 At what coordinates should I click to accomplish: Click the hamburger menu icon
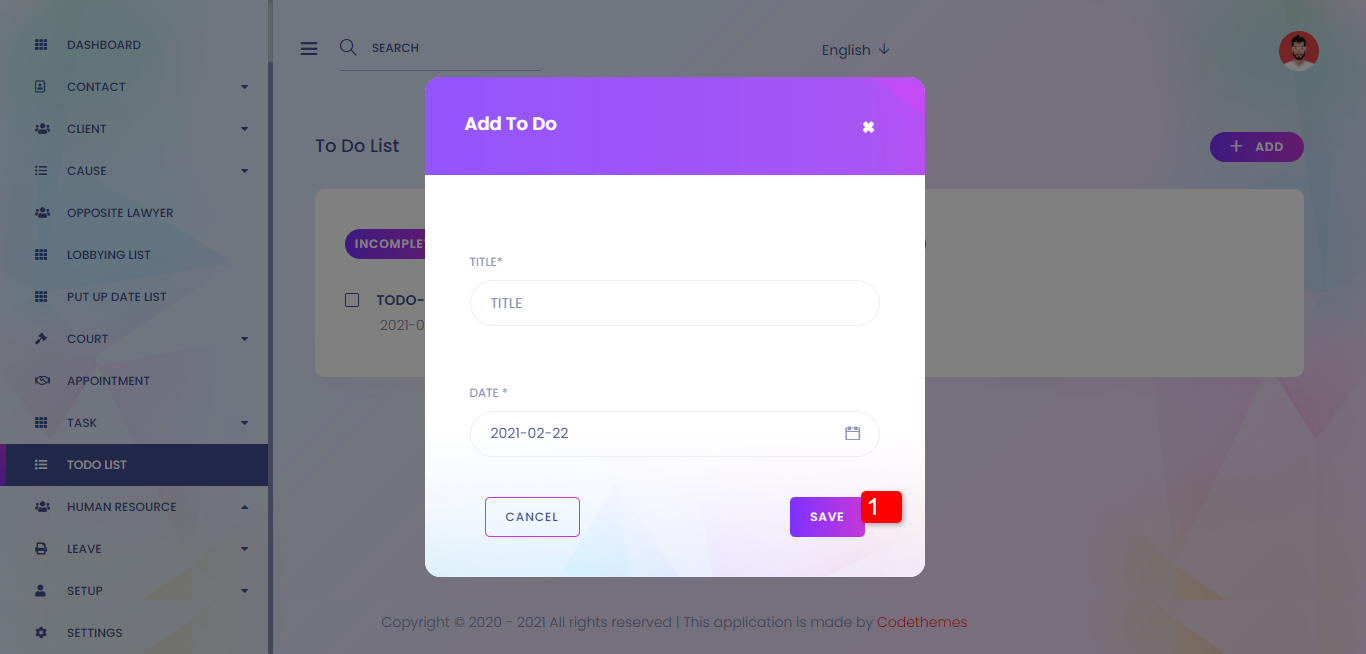[x=309, y=48]
